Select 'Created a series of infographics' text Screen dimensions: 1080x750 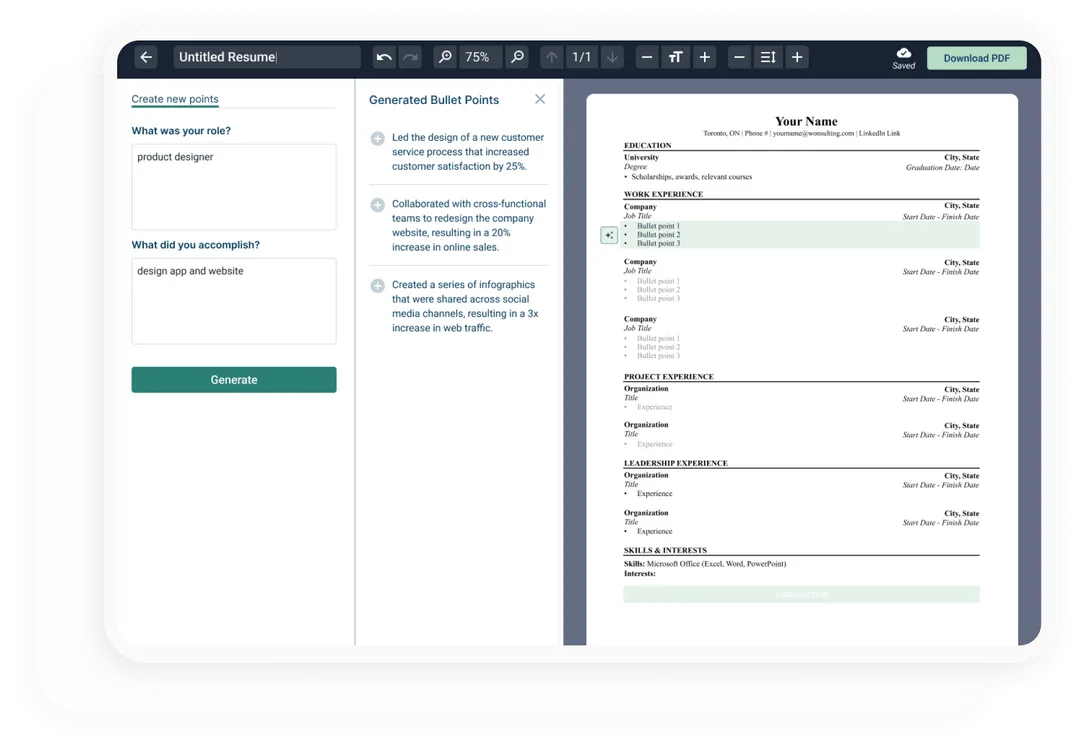pyautogui.click(x=464, y=284)
